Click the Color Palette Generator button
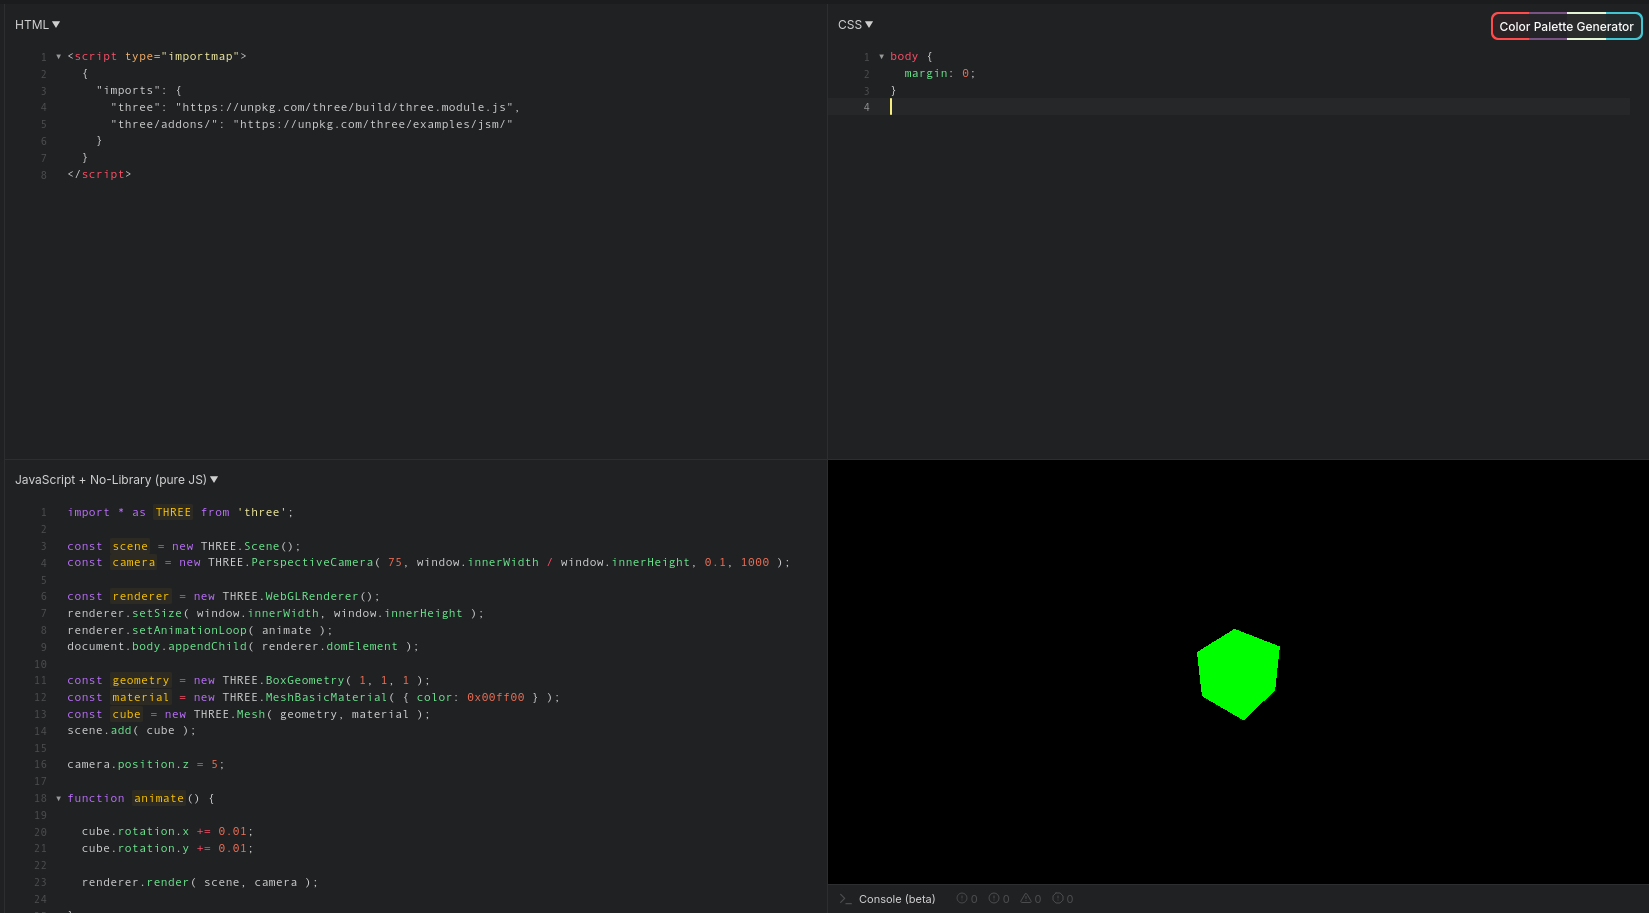1649x913 pixels. (x=1566, y=27)
